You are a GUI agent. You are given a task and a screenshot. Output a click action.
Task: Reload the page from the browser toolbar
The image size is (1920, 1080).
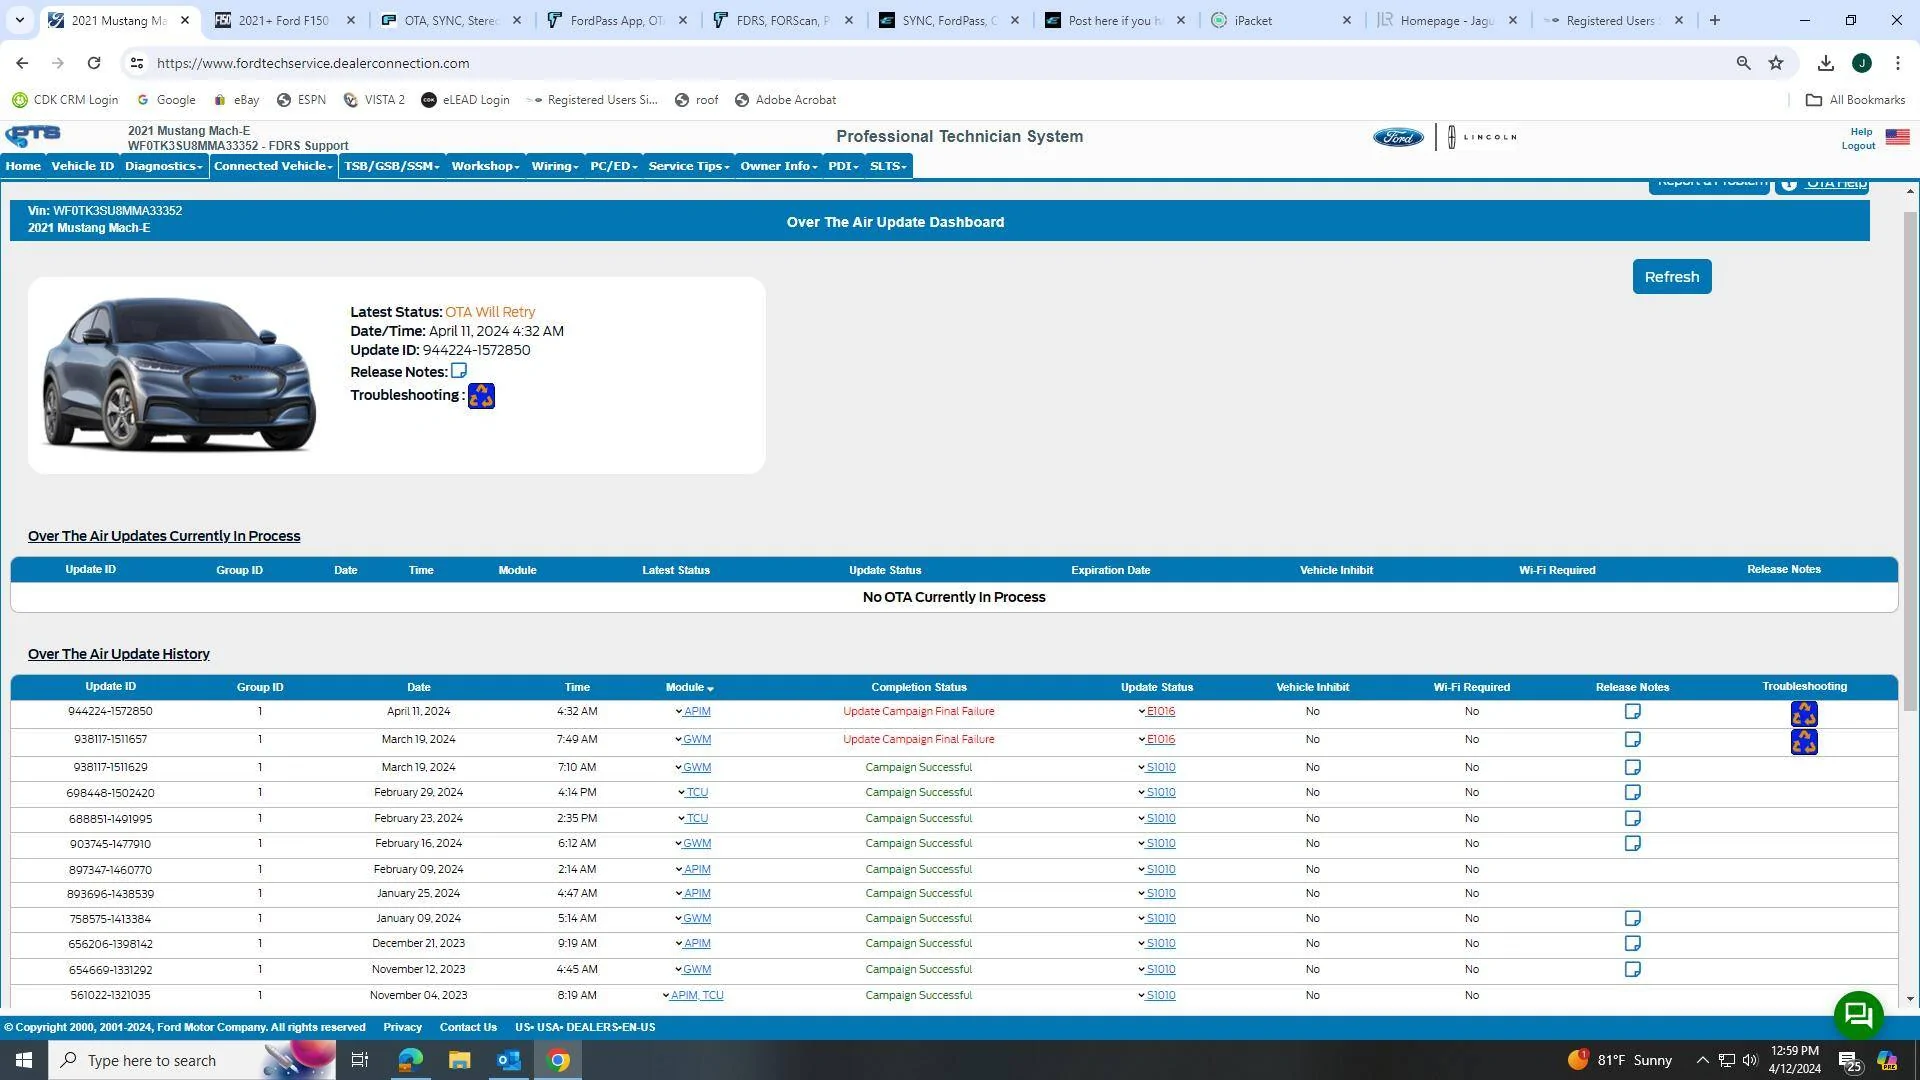point(93,63)
